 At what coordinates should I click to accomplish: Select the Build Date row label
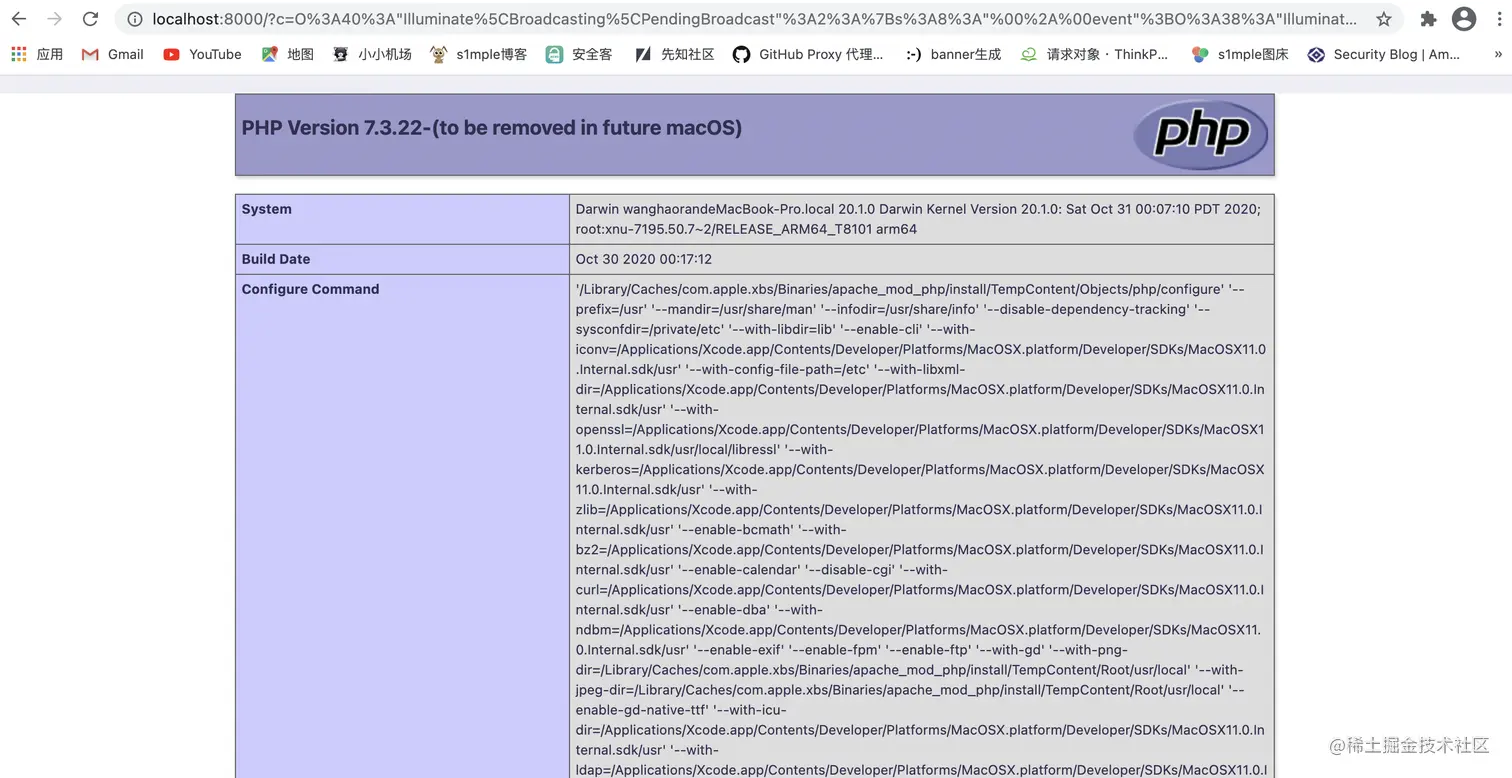tap(276, 259)
